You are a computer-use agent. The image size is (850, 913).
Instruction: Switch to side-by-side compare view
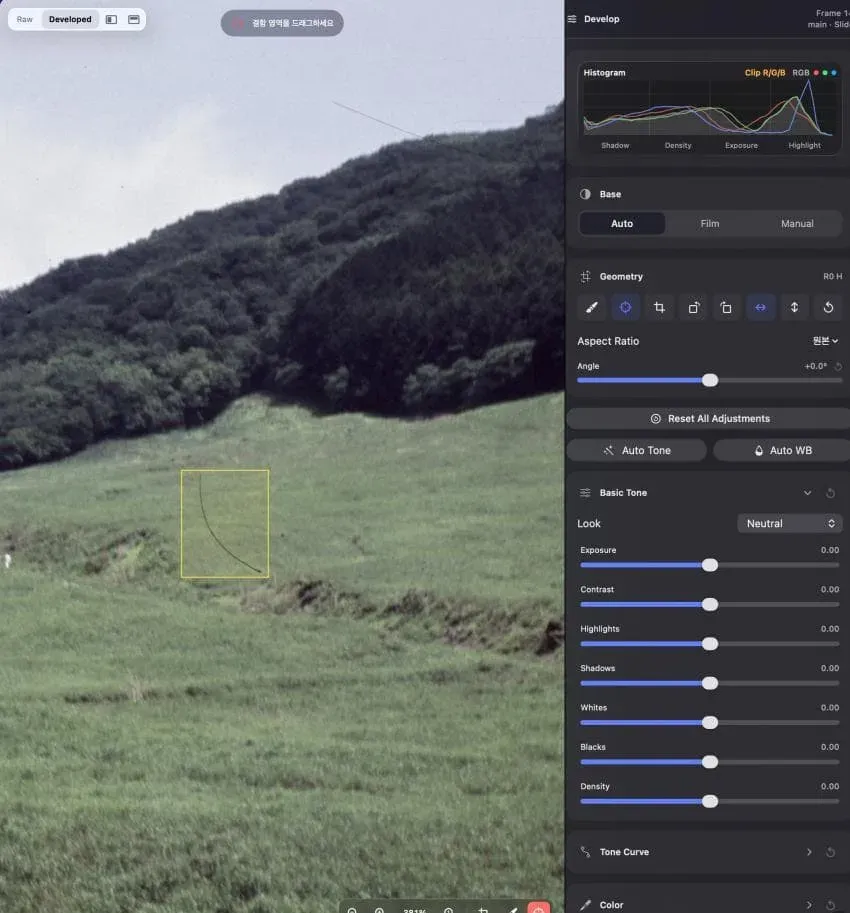pos(111,19)
